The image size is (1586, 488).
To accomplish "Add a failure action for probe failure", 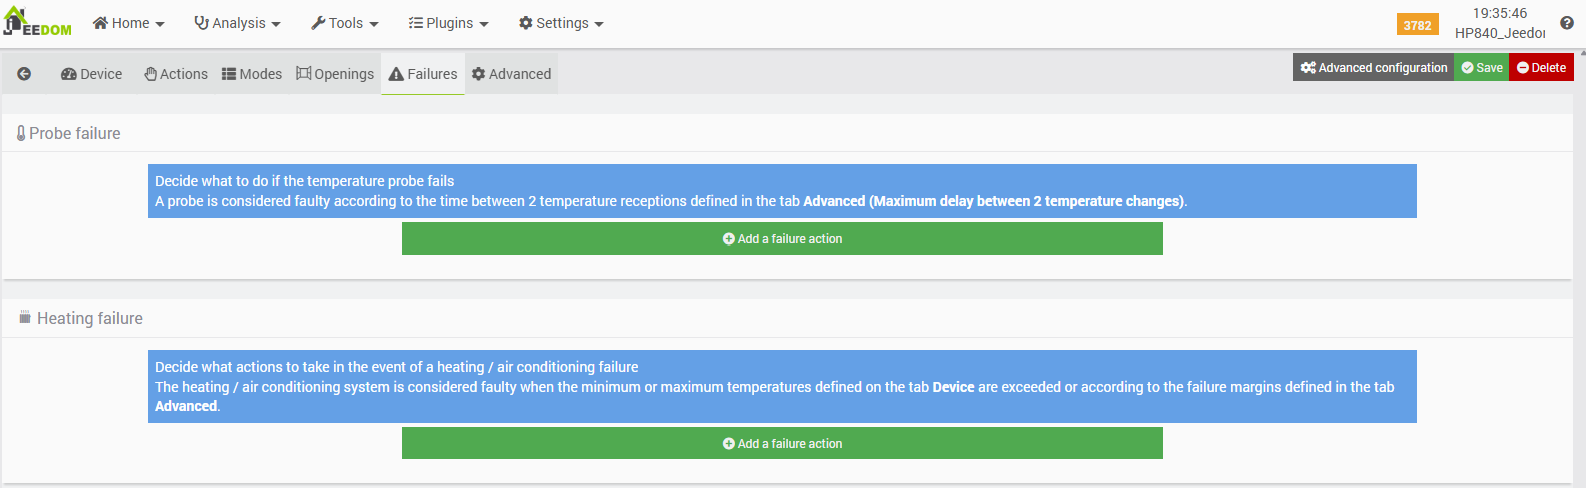I will click(x=782, y=239).
